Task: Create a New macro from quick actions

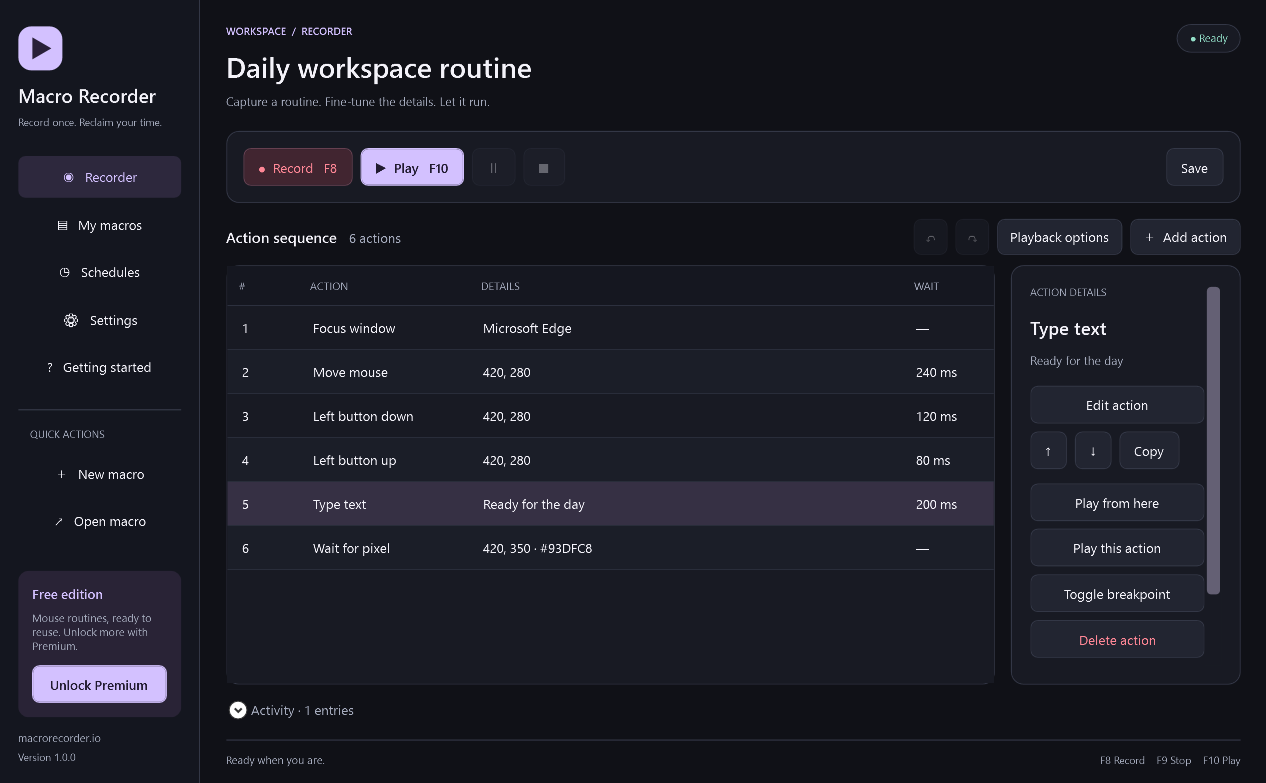Action: tap(99, 474)
